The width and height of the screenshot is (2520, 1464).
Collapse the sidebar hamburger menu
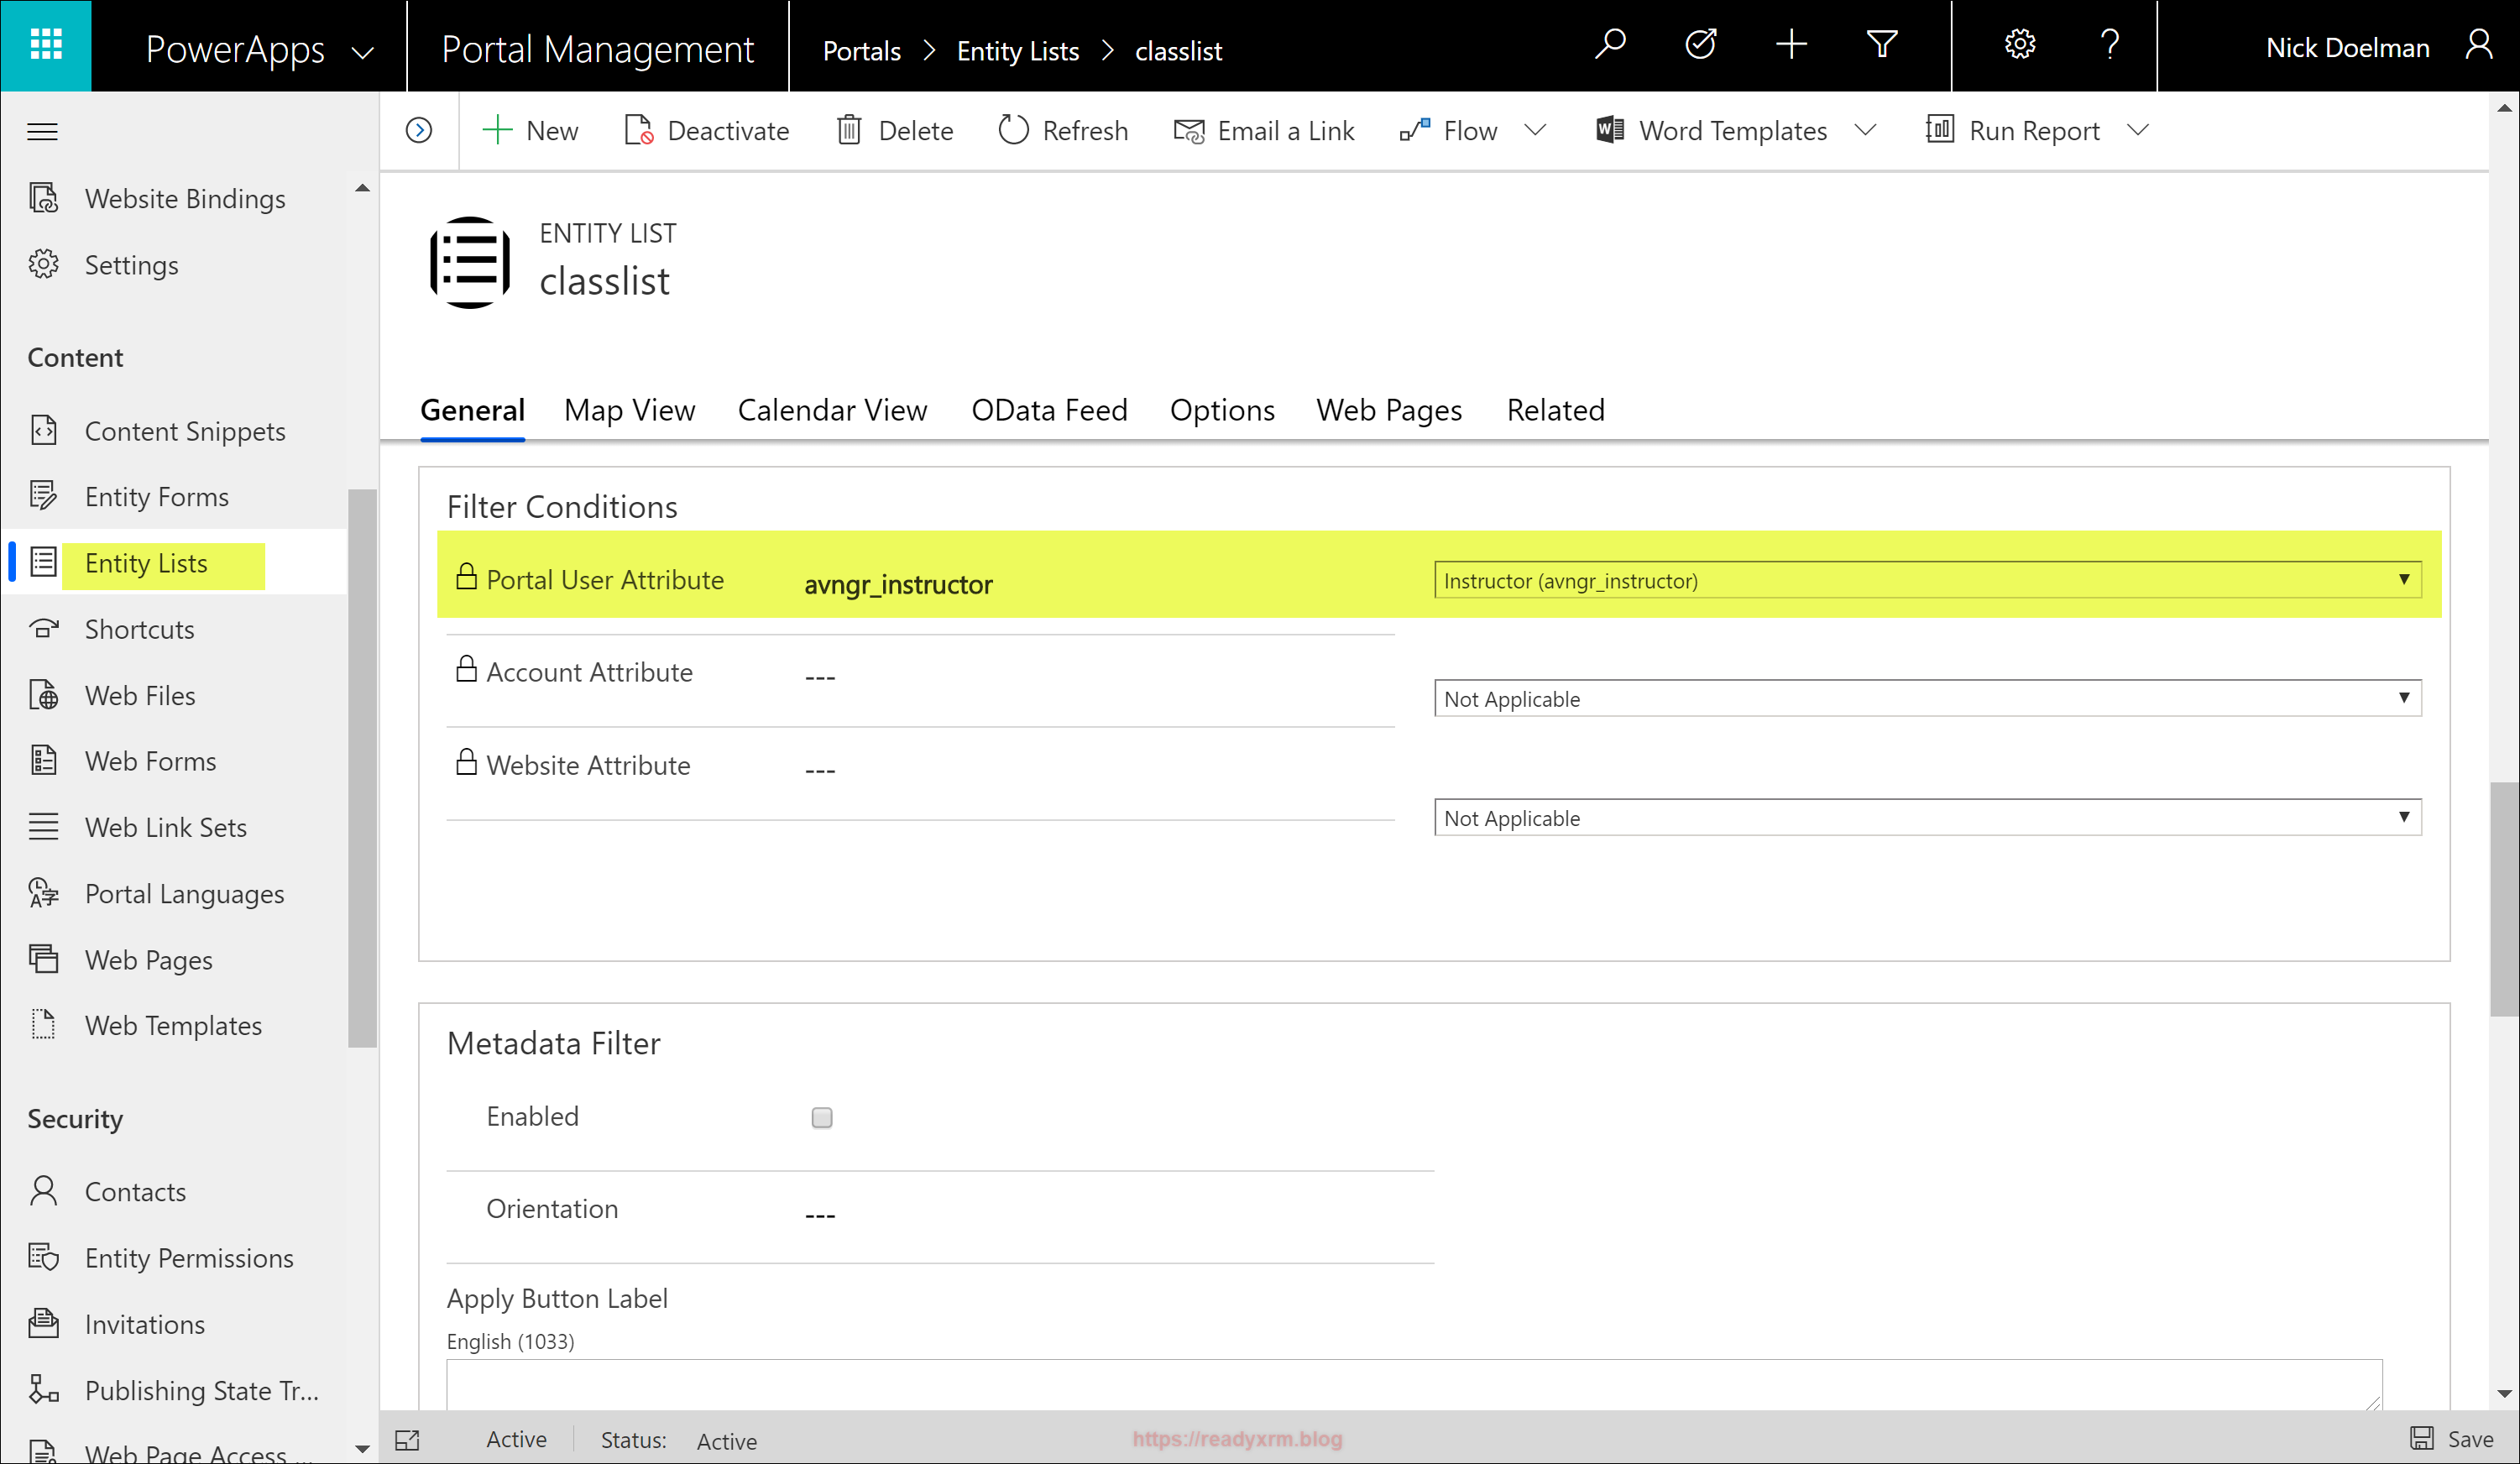42,131
